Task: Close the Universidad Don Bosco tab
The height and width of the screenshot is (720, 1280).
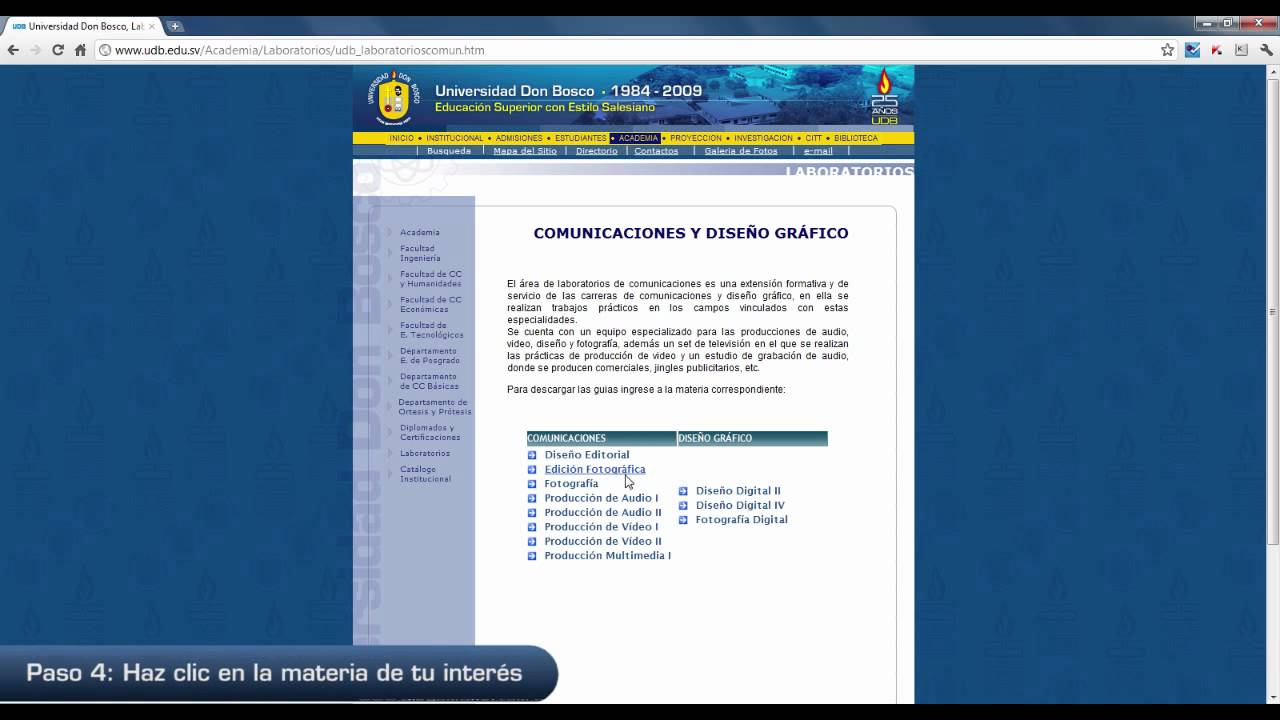Action: pyautogui.click(x=152, y=26)
